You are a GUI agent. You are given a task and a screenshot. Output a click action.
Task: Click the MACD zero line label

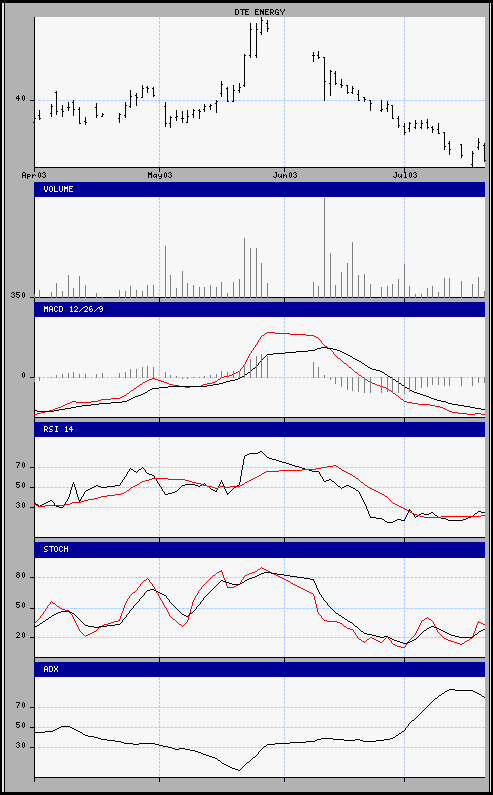[23, 376]
